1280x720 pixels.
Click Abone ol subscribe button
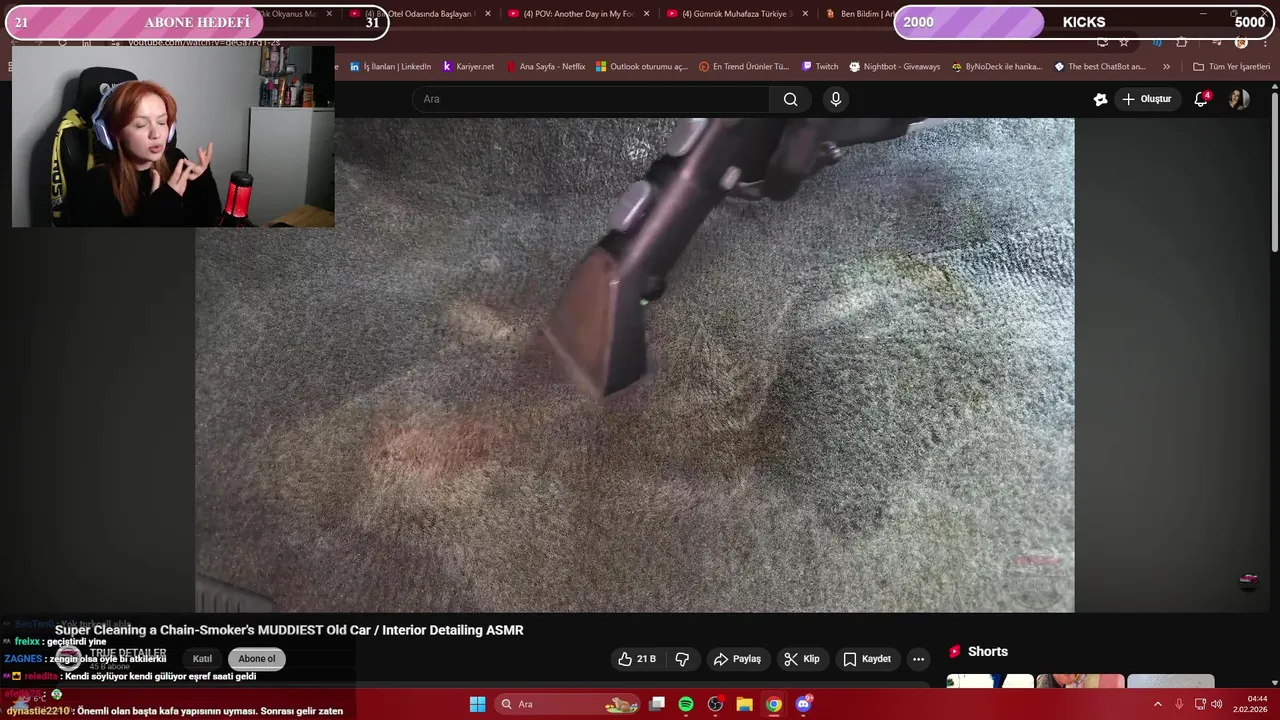coord(256,659)
